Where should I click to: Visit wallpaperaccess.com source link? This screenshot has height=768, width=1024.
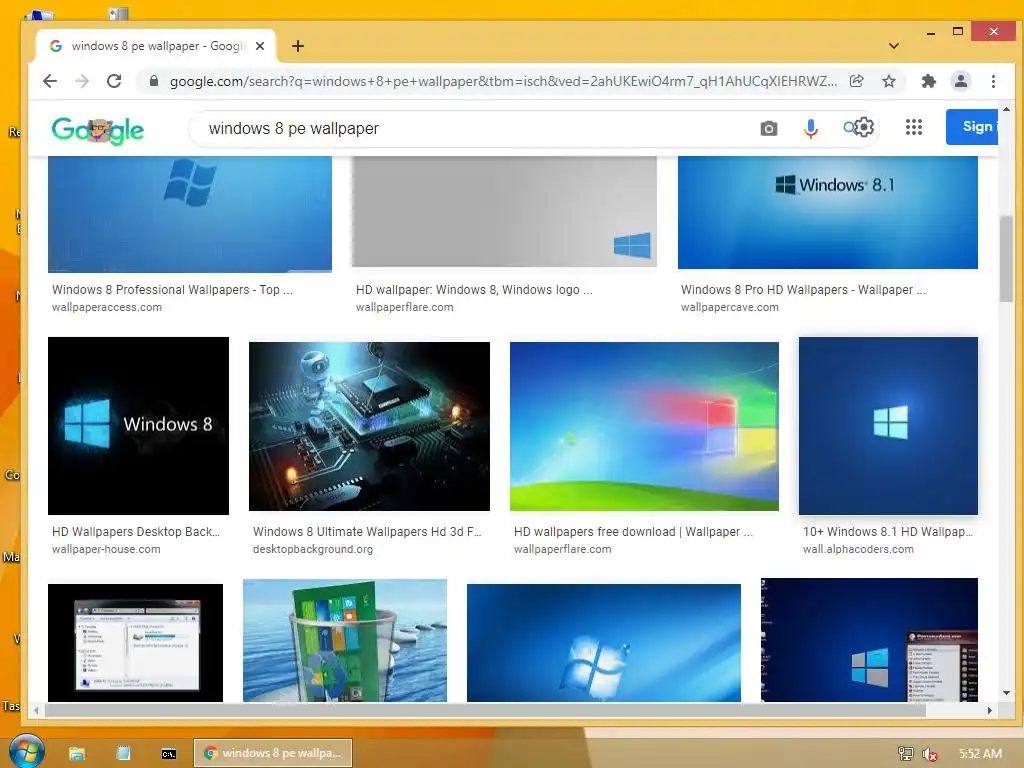click(x=107, y=307)
